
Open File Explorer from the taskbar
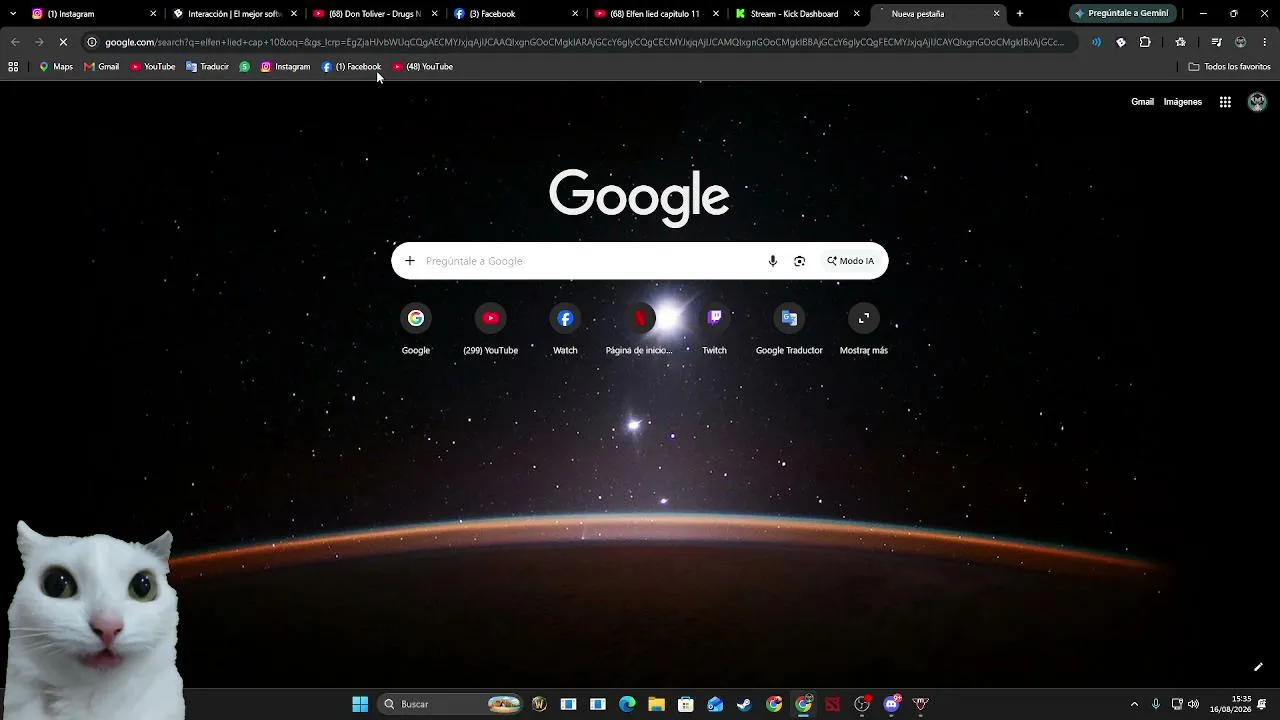656,704
